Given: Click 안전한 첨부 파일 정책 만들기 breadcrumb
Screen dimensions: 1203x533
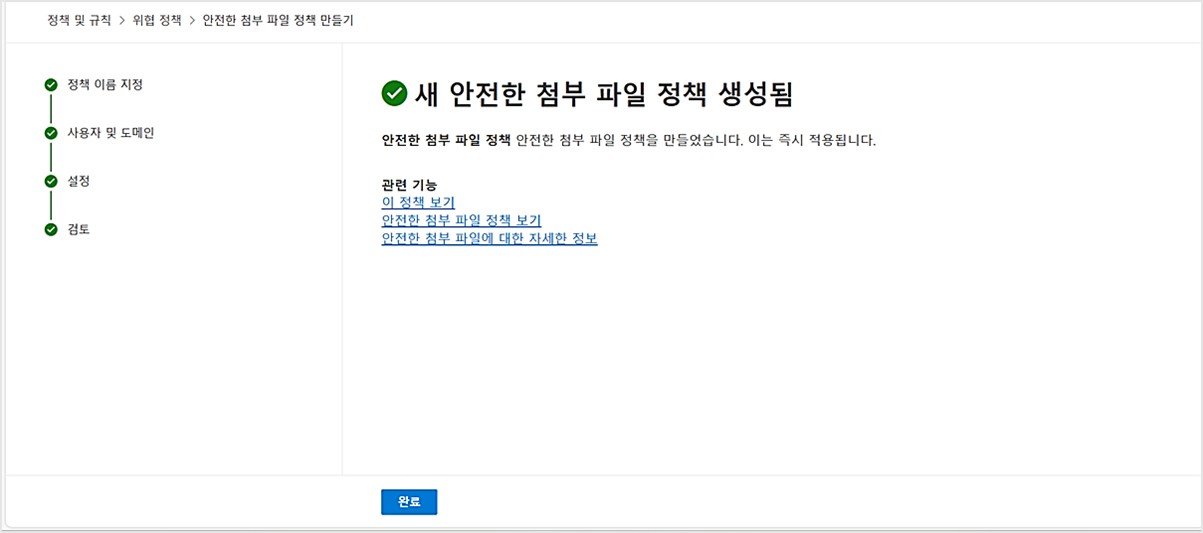Looking at the screenshot, I should coord(277,21).
